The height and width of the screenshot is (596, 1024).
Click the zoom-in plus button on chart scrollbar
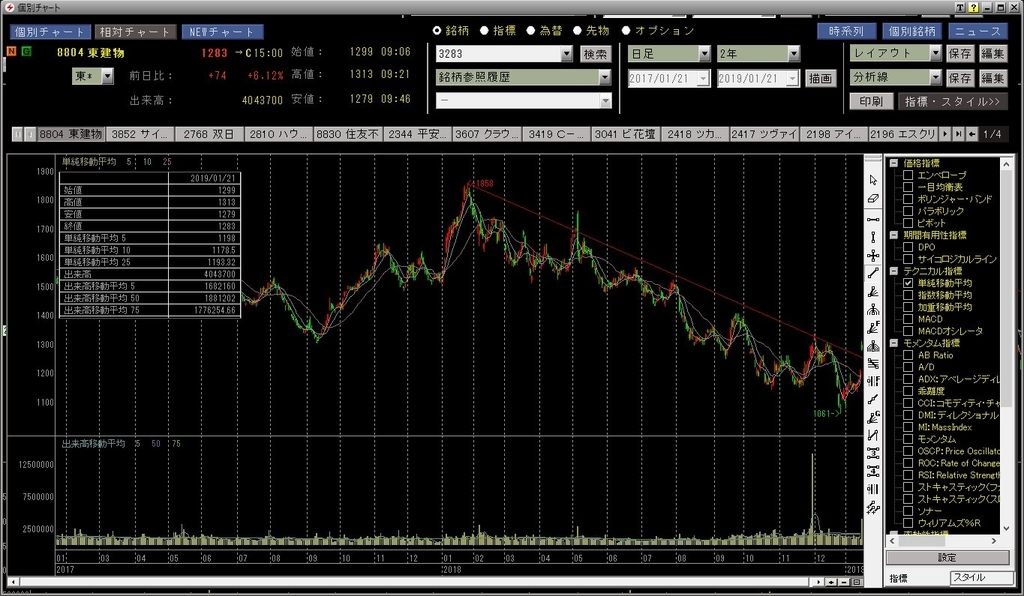point(831,582)
